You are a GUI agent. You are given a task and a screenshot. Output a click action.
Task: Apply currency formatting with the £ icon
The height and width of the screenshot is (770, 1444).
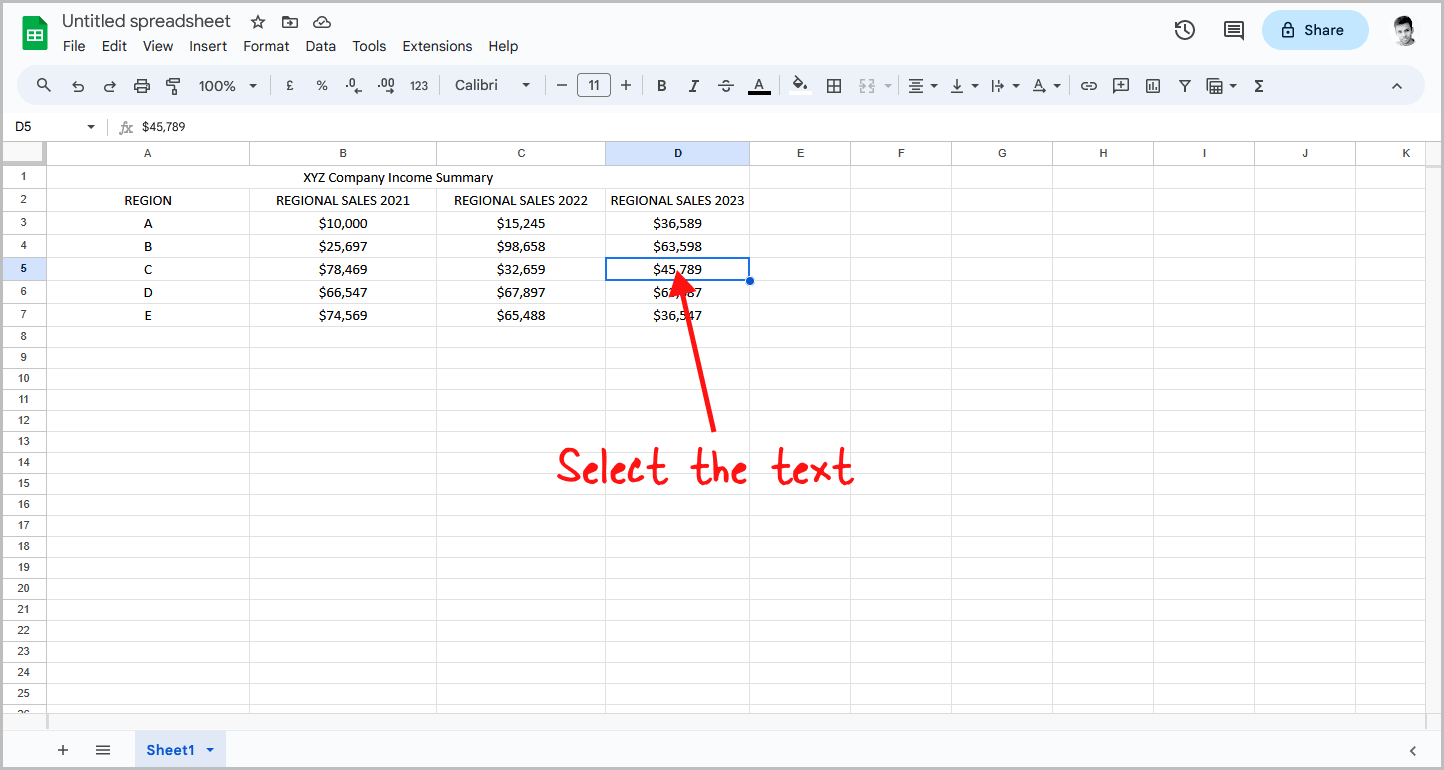tap(290, 85)
